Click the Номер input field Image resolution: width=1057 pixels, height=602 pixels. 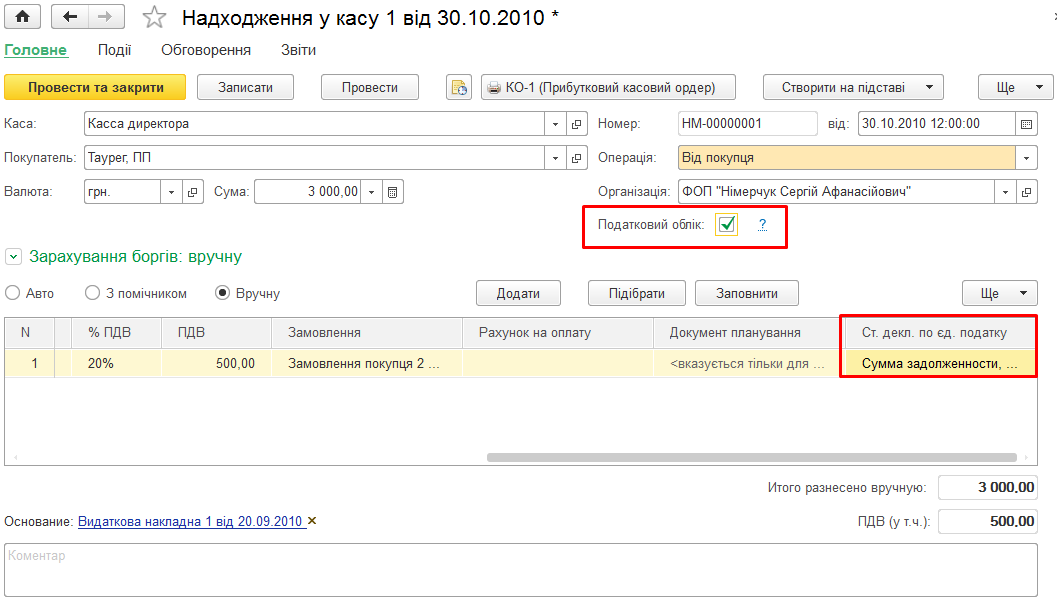point(748,124)
